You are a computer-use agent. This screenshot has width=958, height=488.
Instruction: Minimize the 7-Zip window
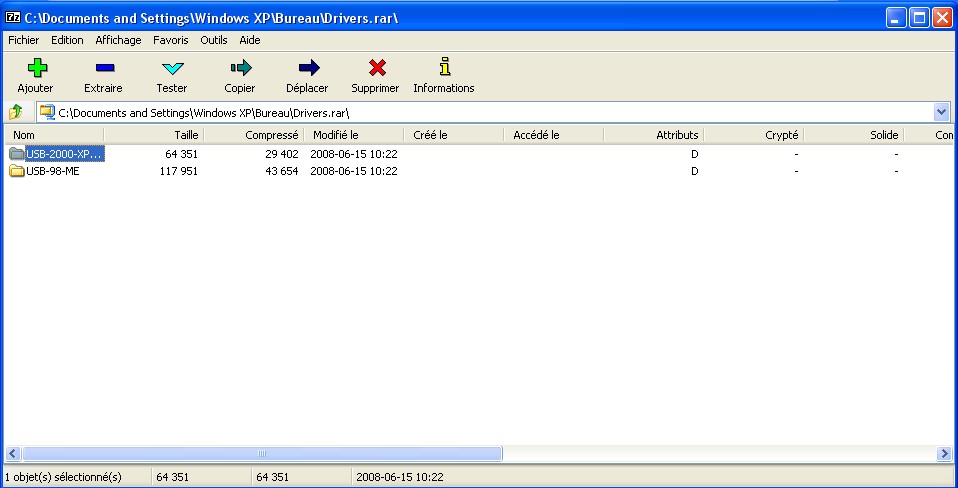pos(896,18)
